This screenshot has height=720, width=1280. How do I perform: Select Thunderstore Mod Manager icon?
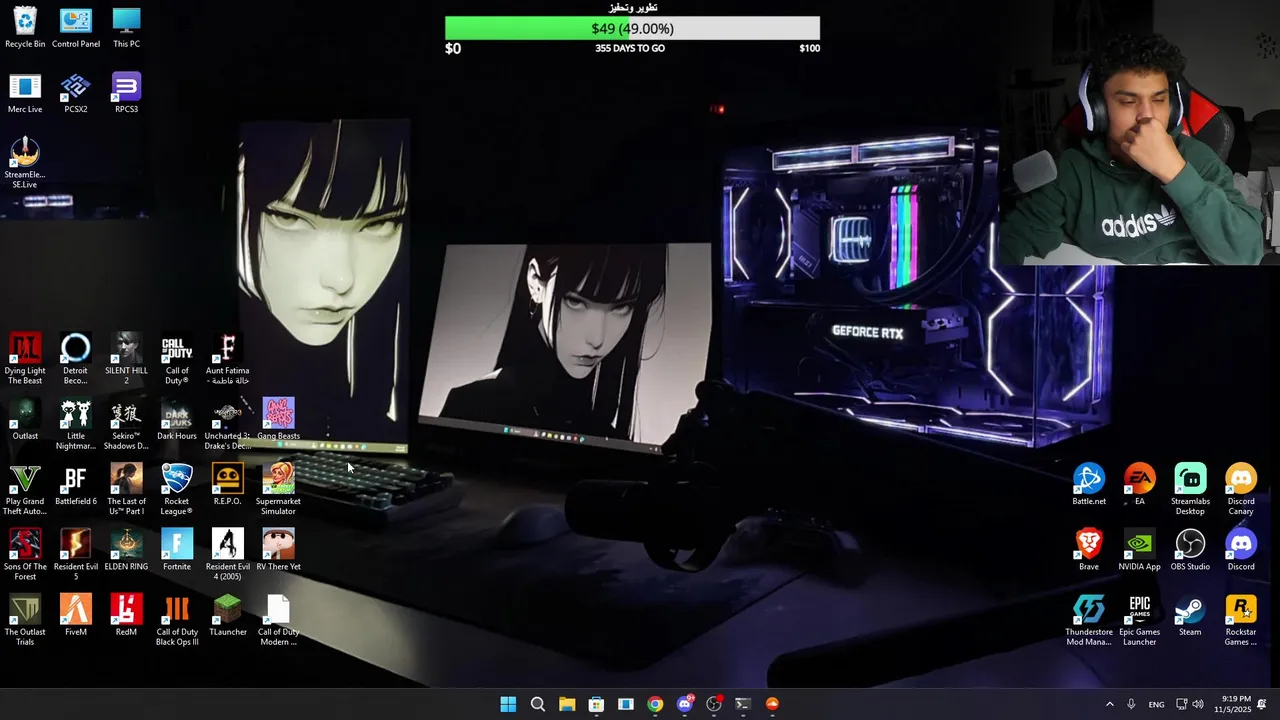point(1089,620)
